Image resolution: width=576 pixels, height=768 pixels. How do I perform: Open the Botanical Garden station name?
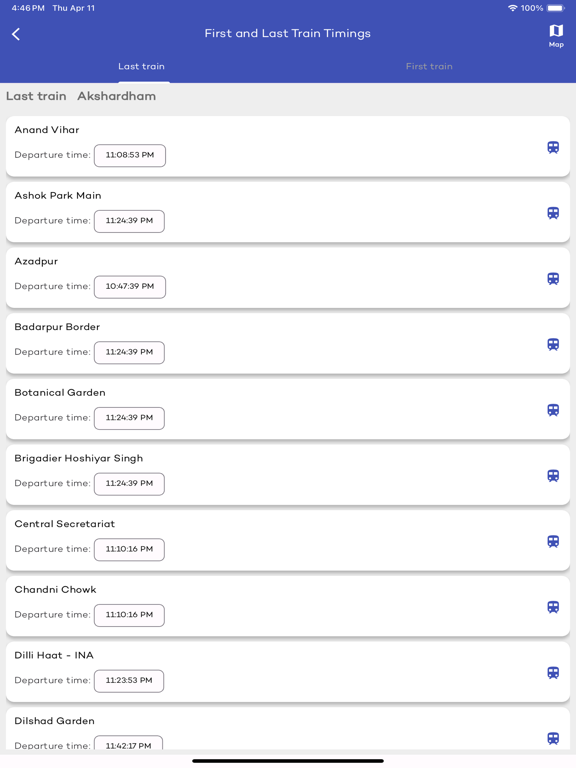click(x=60, y=392)
